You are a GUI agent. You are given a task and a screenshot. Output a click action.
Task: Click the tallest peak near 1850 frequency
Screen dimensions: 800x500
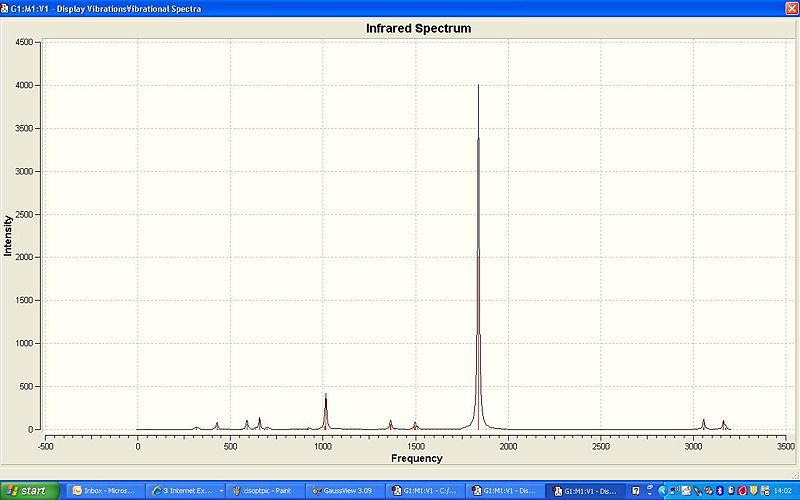coord(478,255)
